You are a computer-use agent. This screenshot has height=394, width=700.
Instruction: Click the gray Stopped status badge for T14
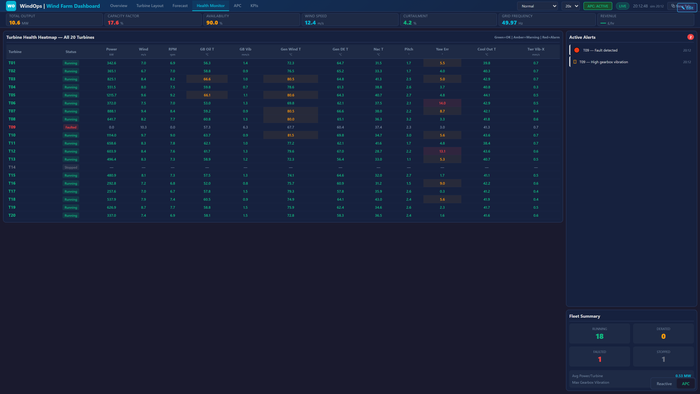coord(71,167)
